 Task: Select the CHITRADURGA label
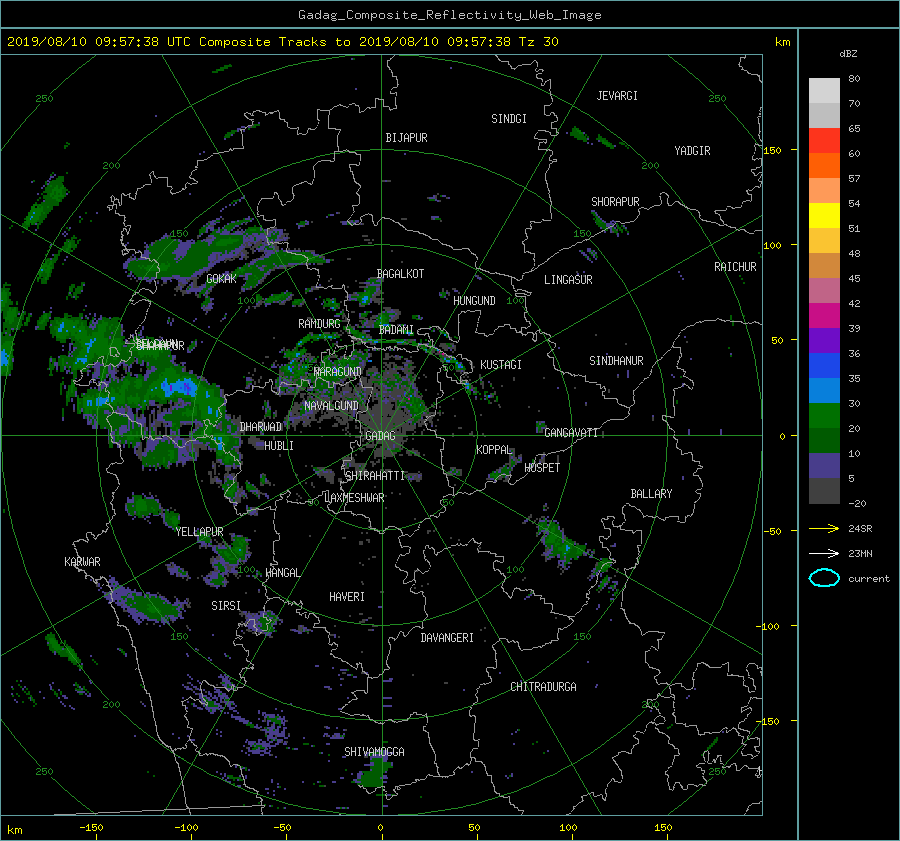point(543,687)
